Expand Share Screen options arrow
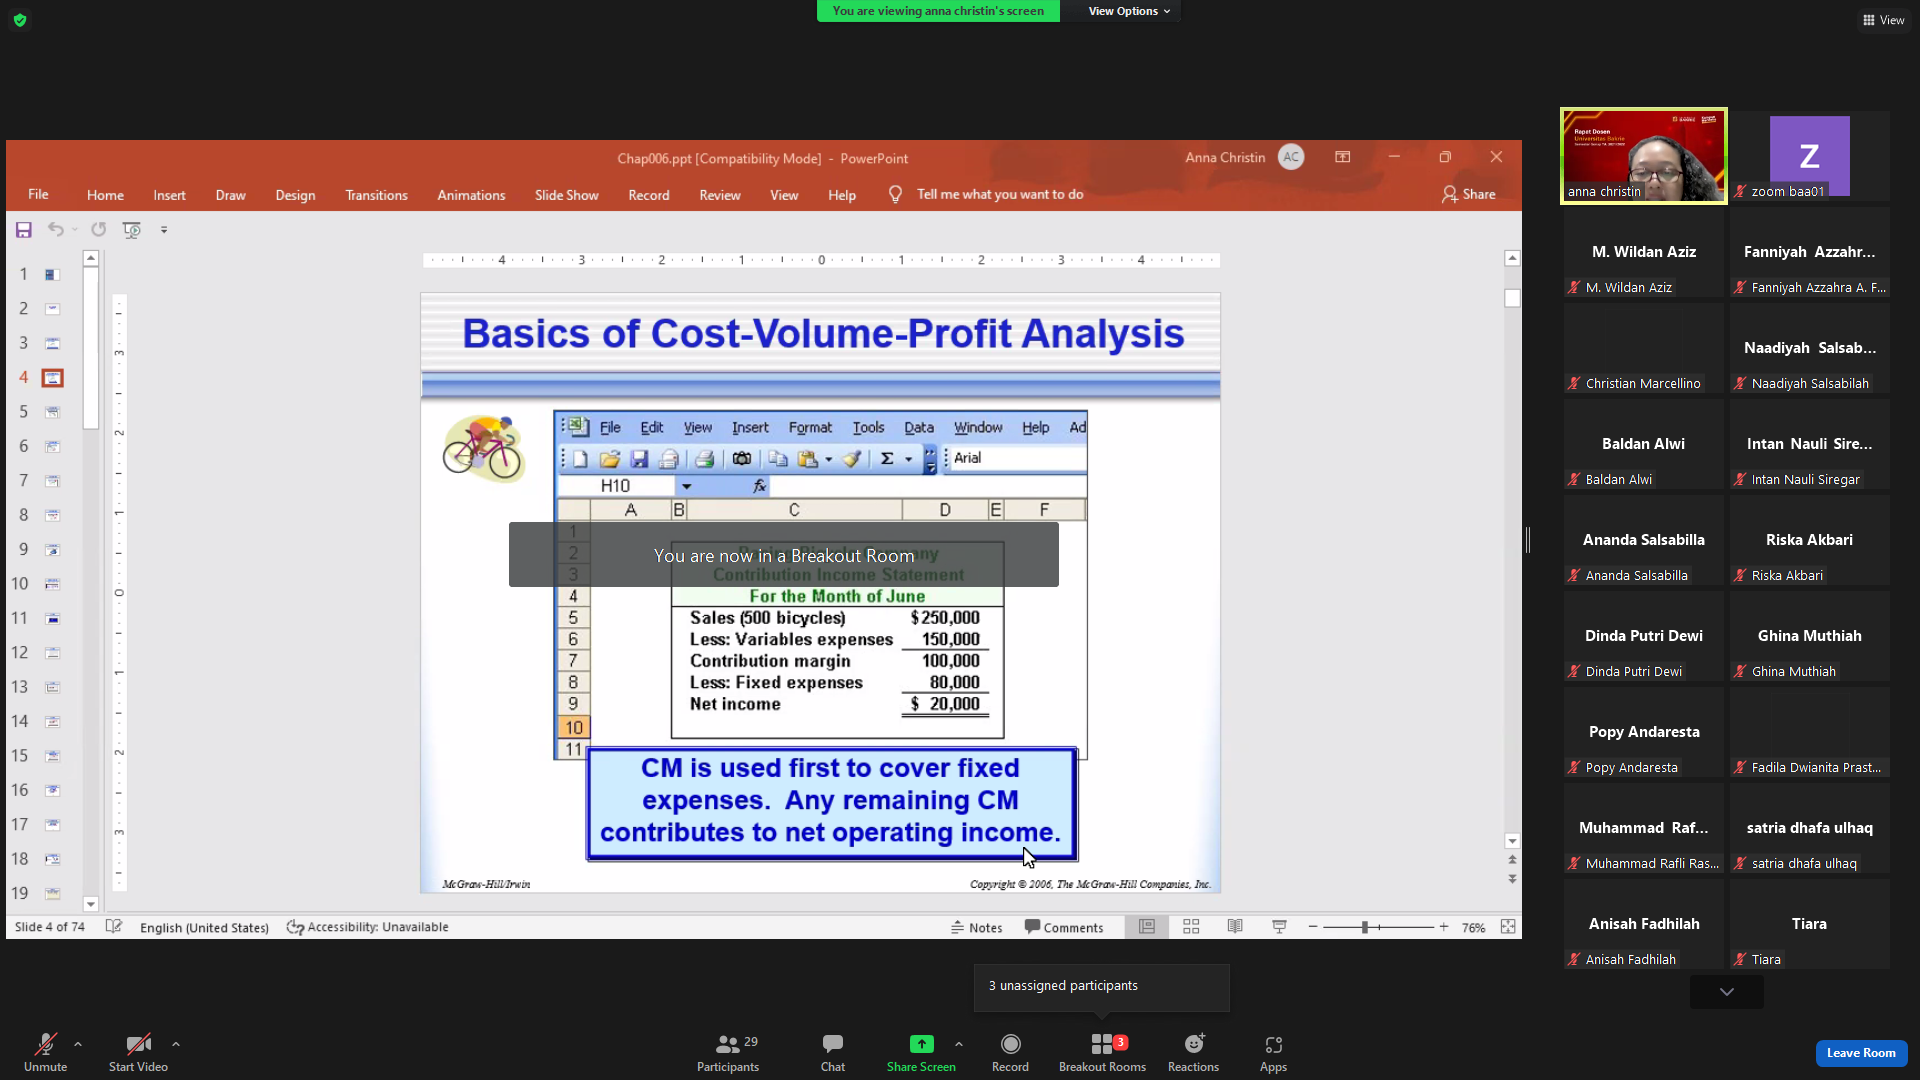Viewport: 1920px width, 1080px height. coord(959,1044)
